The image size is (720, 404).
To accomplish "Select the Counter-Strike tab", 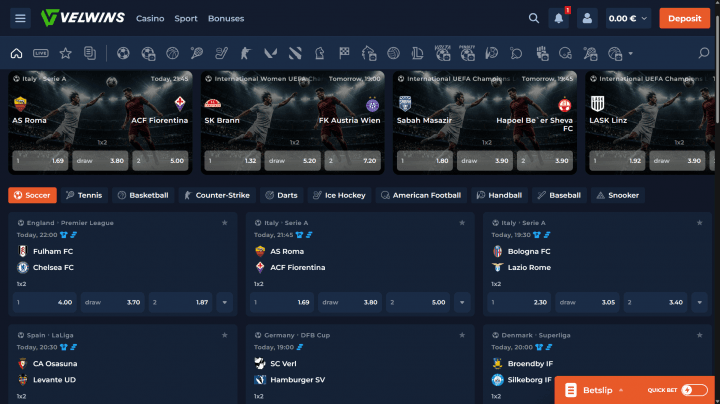I will point(217,195).
